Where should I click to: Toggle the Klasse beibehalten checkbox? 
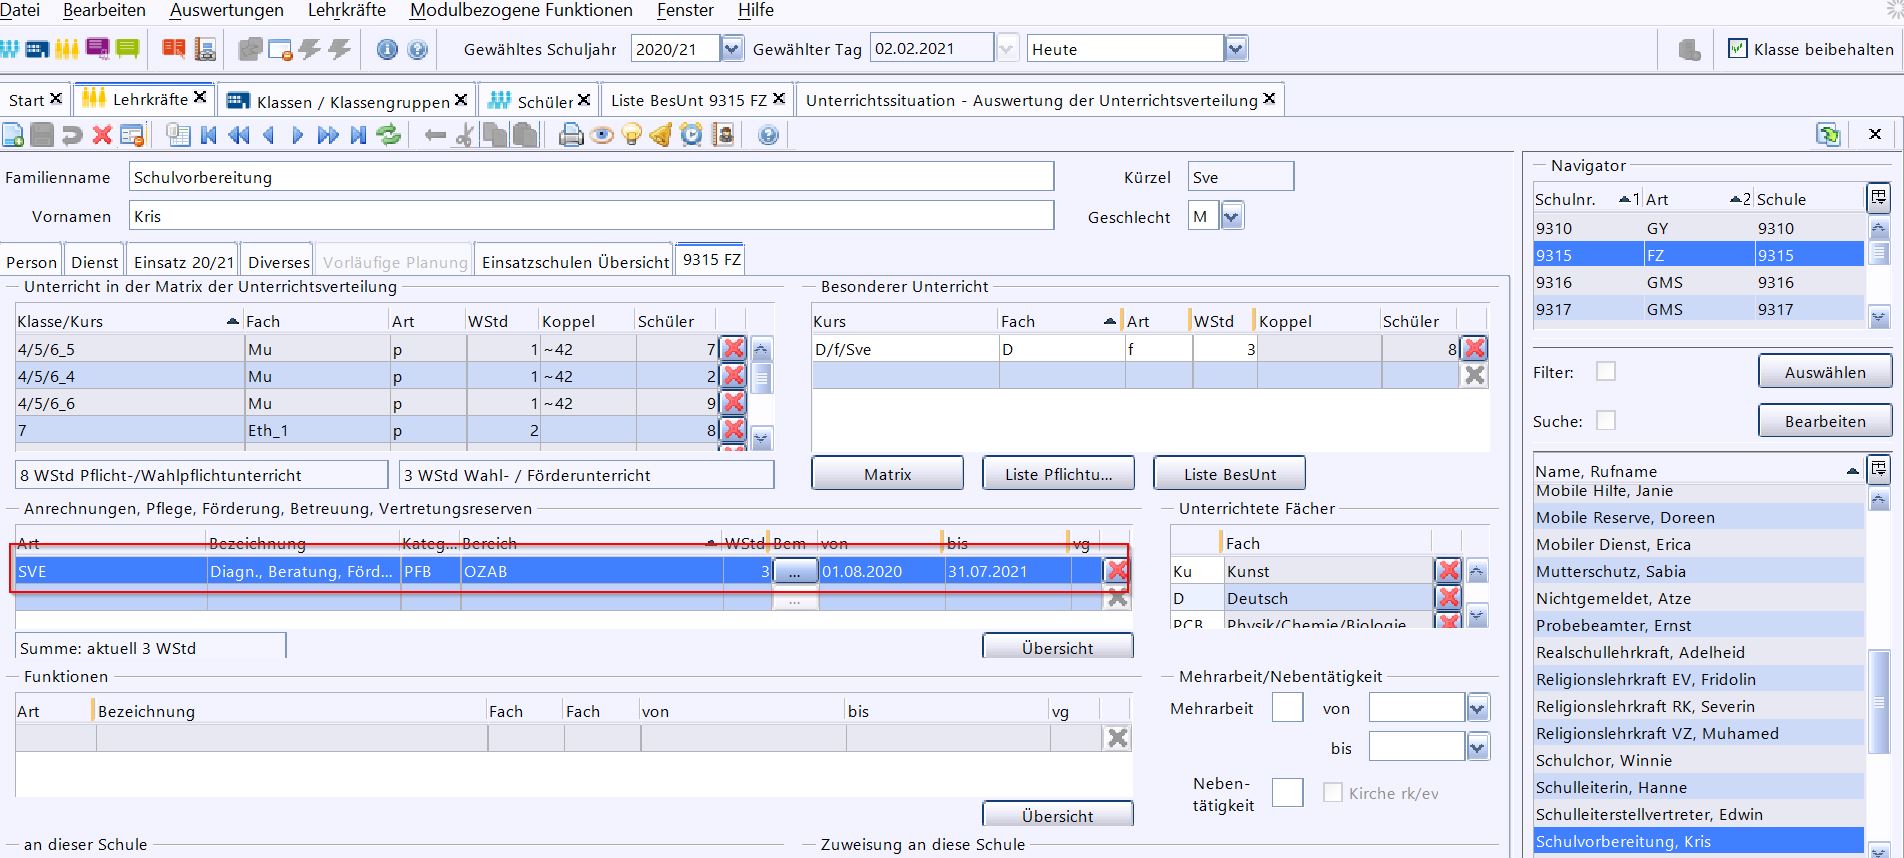coord(1738,48)
